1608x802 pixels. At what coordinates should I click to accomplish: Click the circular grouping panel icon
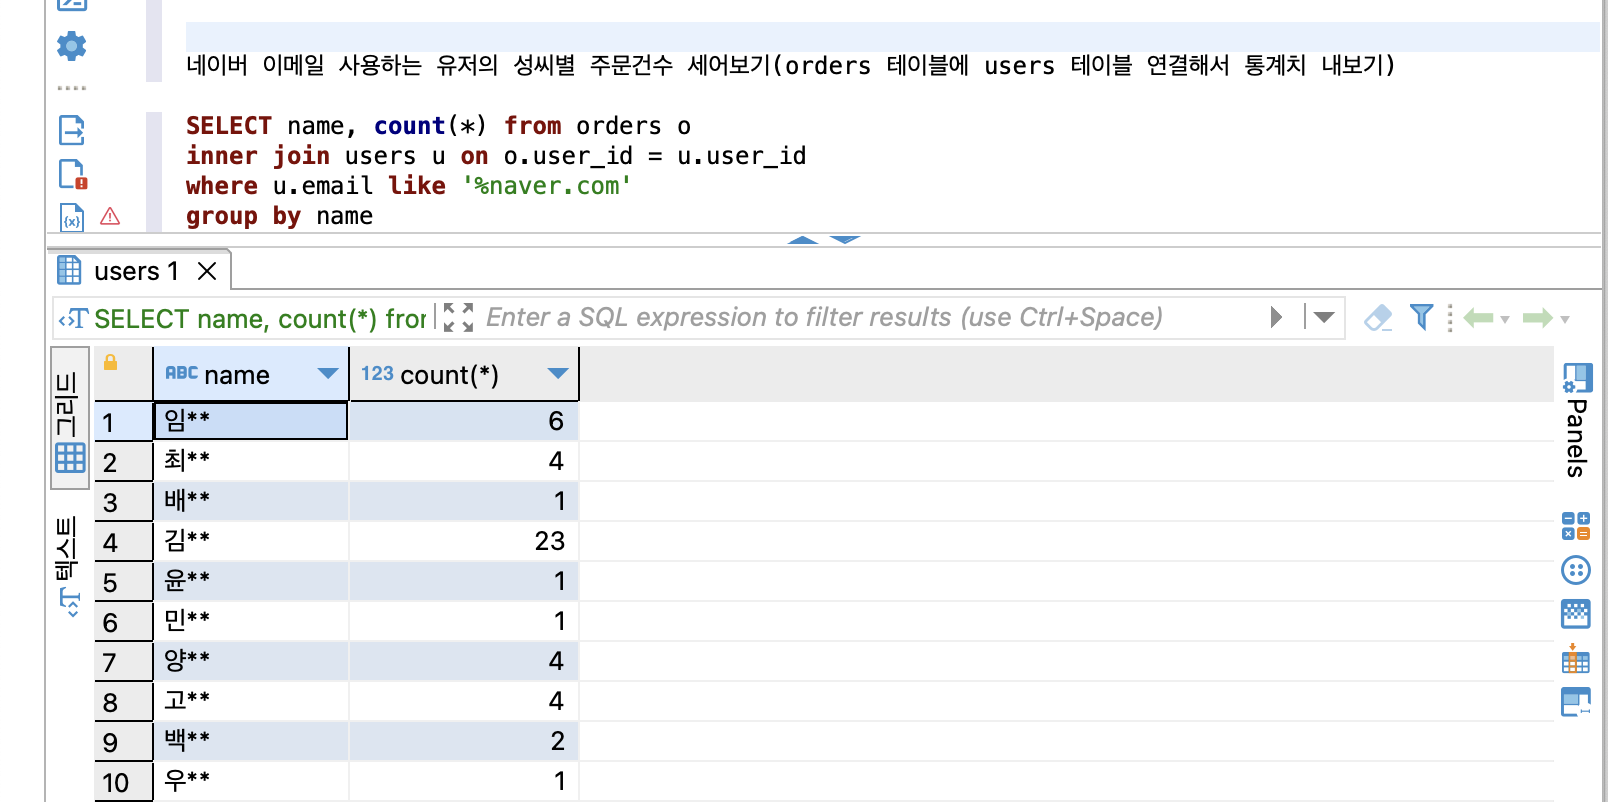[1576, 570]
